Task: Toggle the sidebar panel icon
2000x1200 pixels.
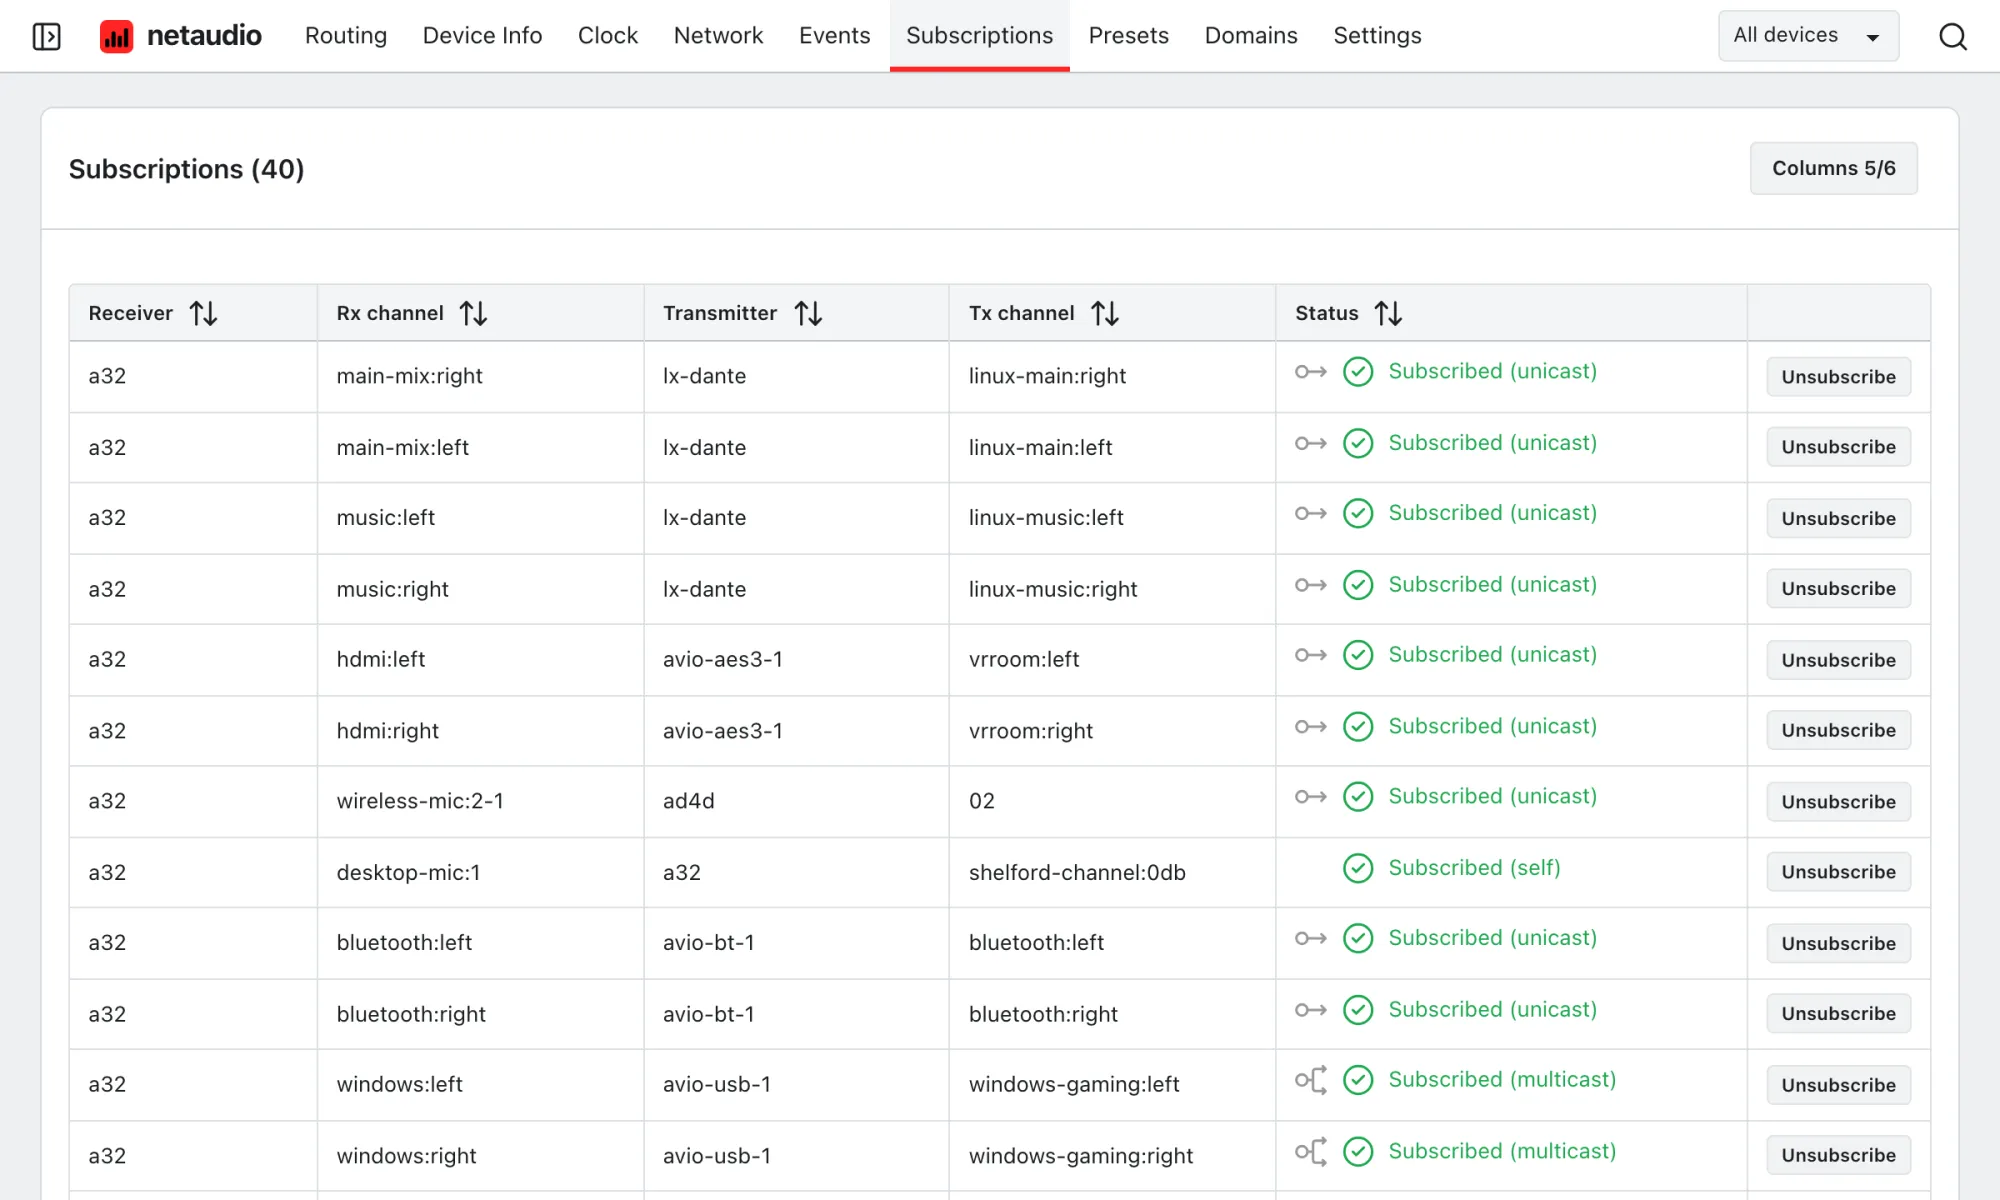Action: click(x=47, y=37)
